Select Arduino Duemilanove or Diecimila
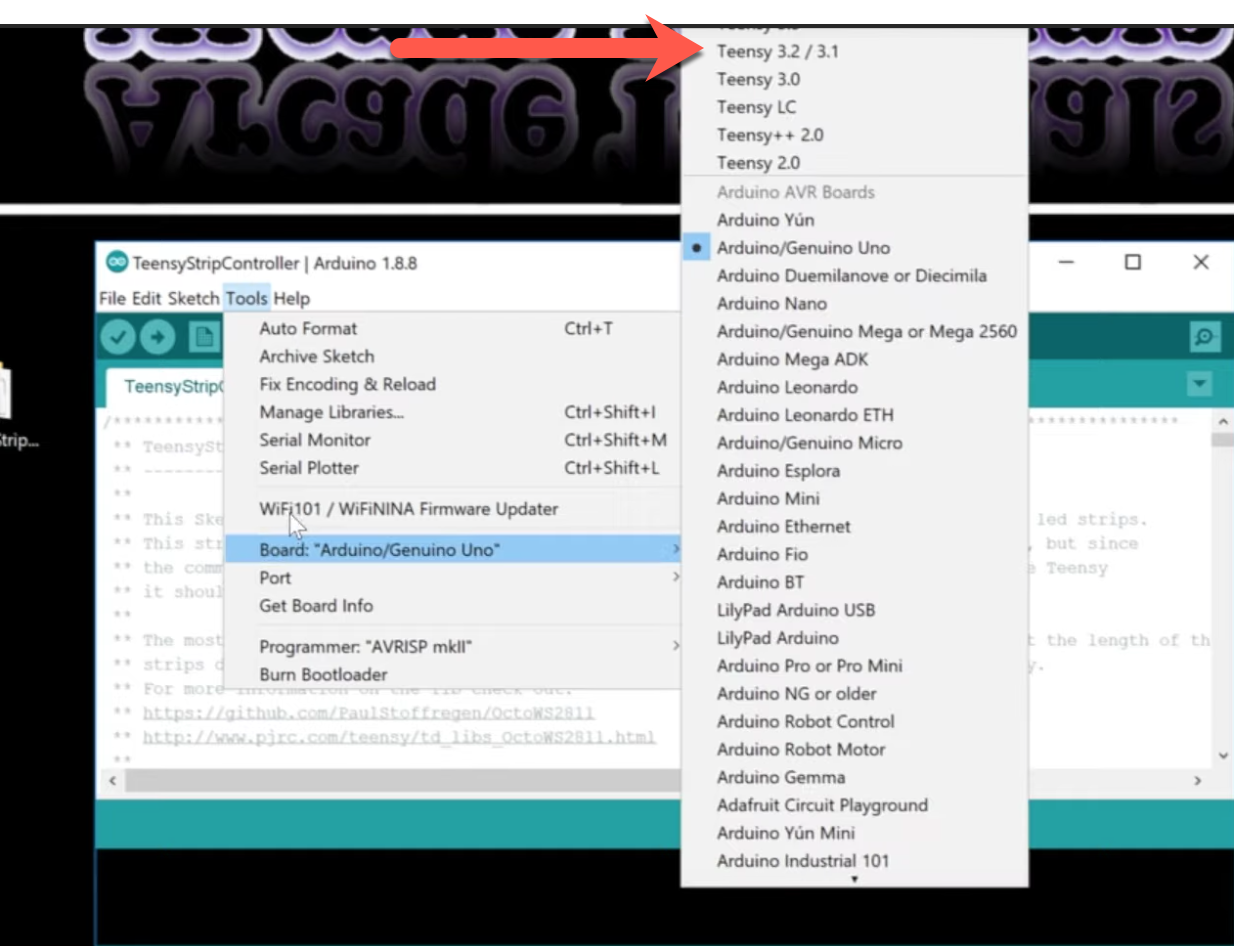 click(x=855, y=276)
